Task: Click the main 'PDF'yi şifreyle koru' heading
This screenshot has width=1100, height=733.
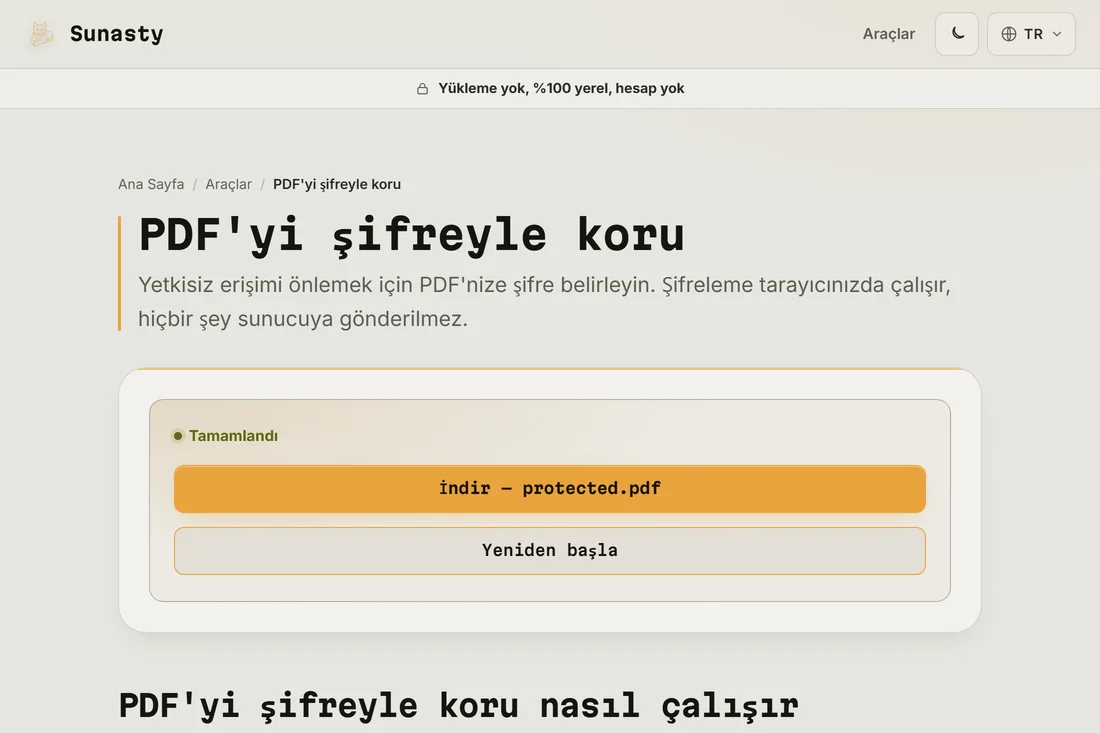Action: pos(411,234)
